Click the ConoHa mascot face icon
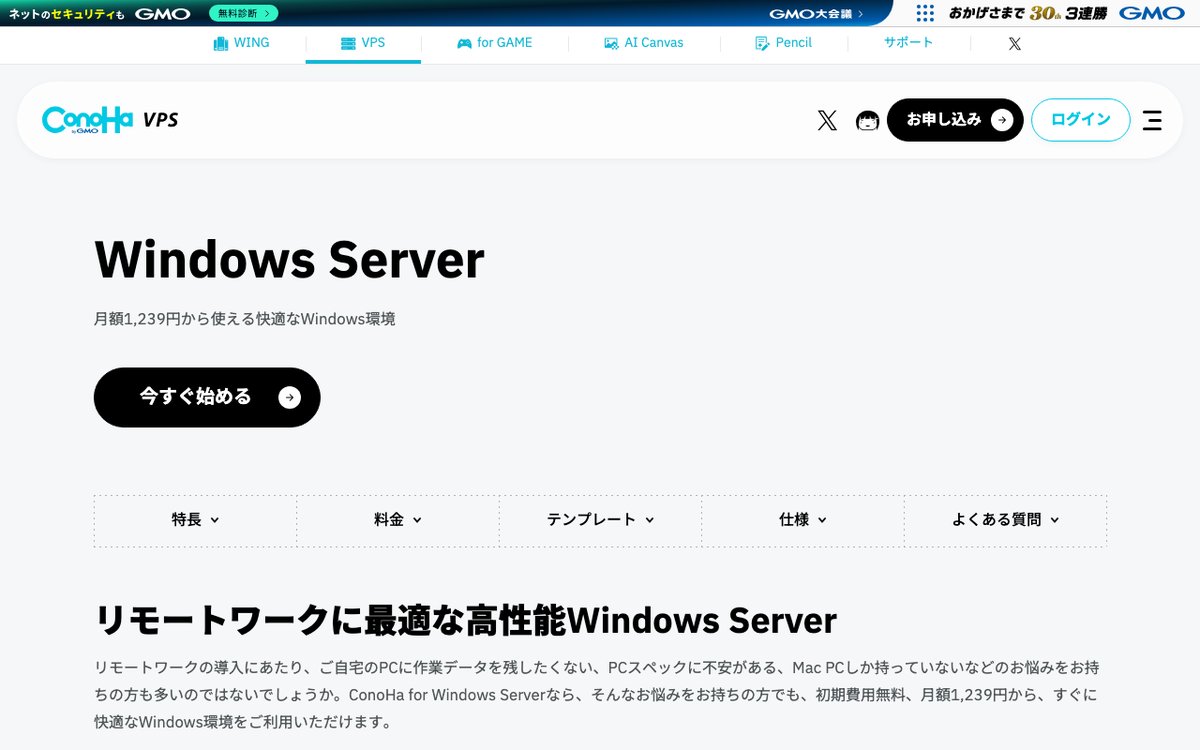 868,121
